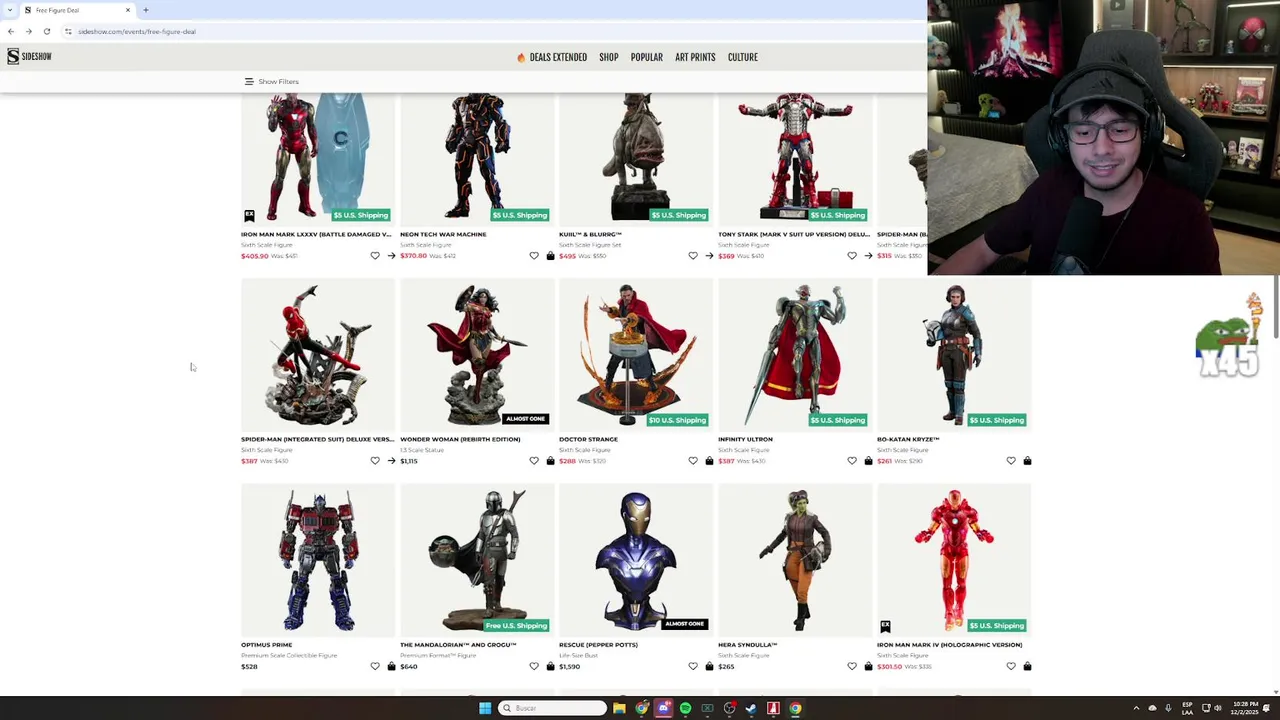Screen dimensions: 1280x720
Task: Favorite Infinity Ultron with heart icon
Action: (852, 461)
